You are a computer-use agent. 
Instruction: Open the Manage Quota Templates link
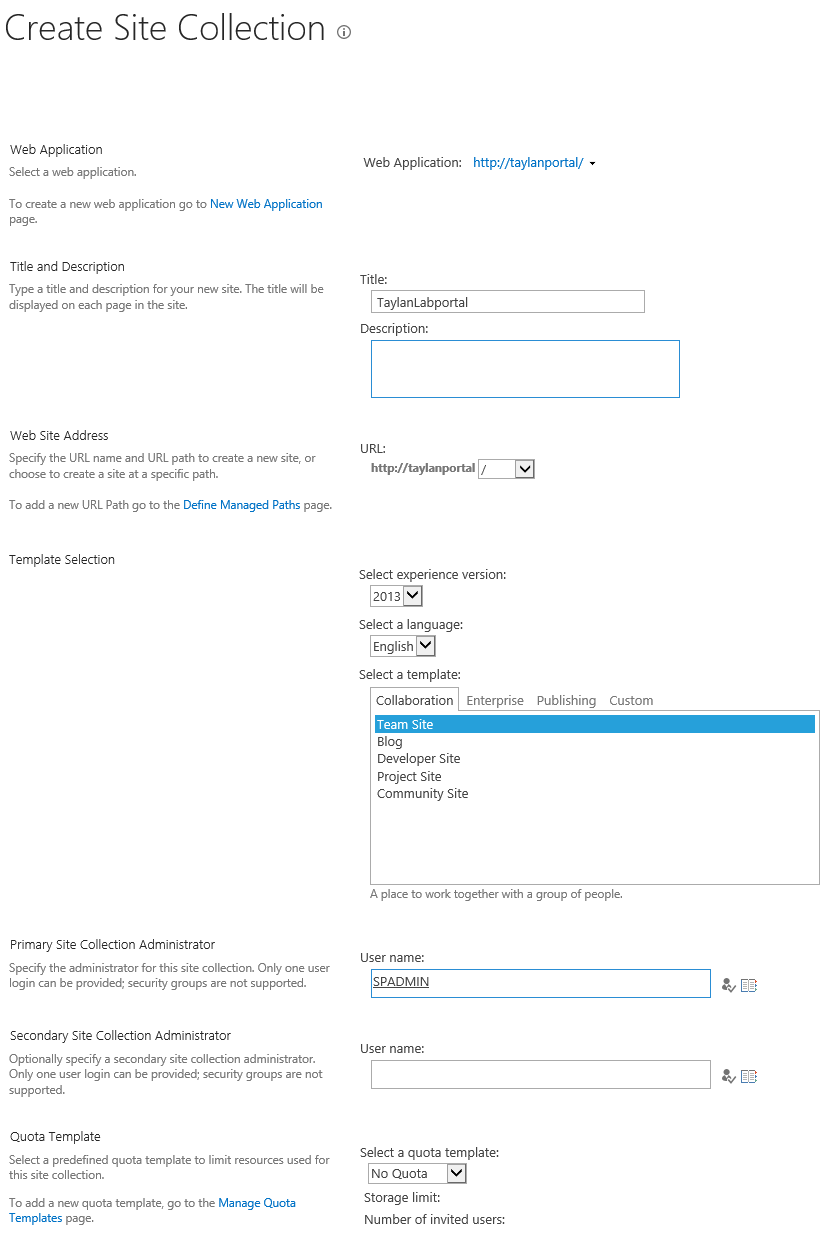click(x=152, y=1210)
